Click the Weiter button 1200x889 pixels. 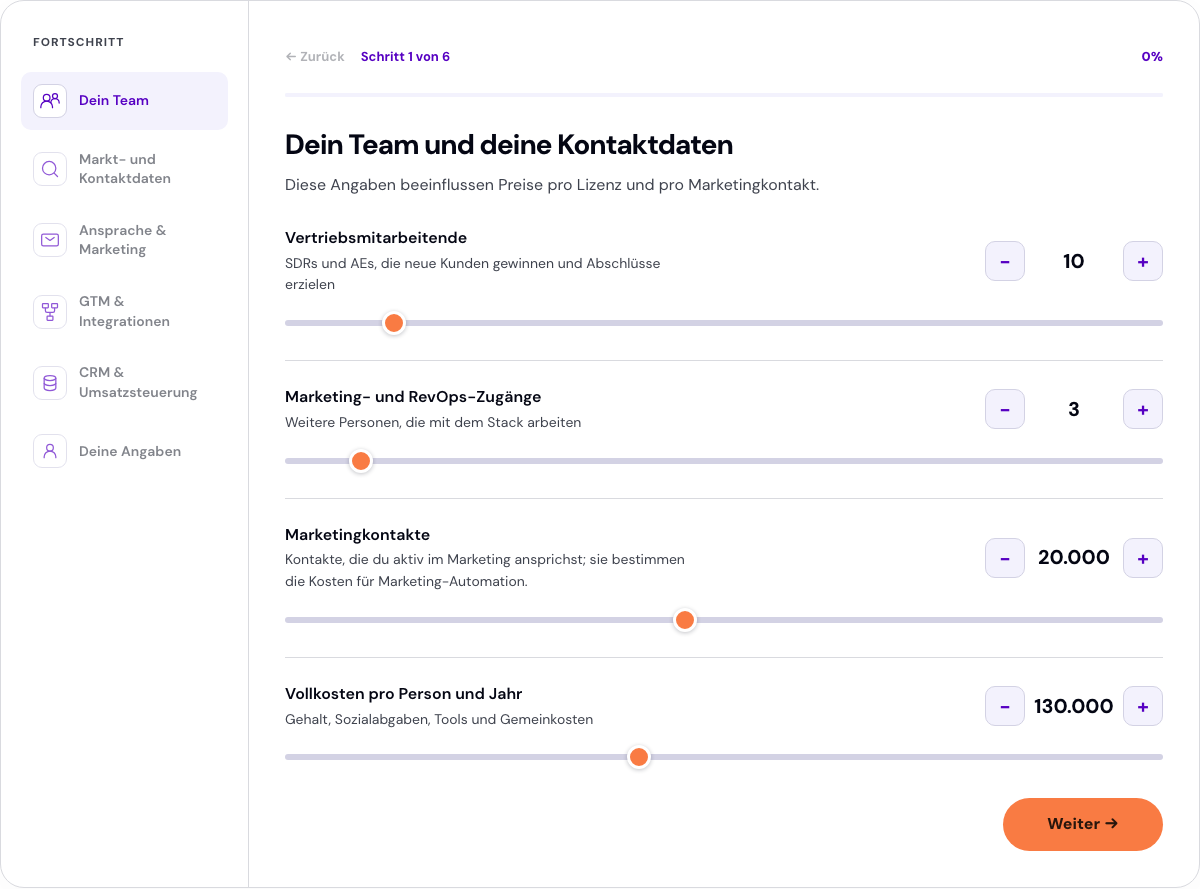[1083, 824]
